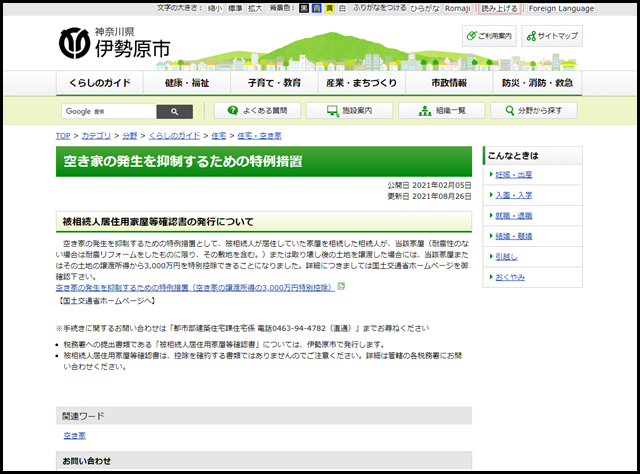Viewport: 640px width, 474px height.
Task: Select white background color option 白
Action: tap(342, 8)
